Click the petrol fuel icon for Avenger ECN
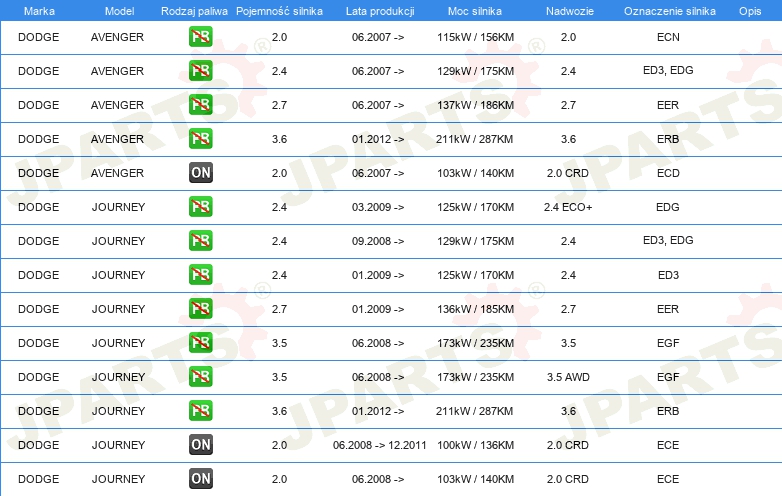782x496 pixels. tap(200, 37)
